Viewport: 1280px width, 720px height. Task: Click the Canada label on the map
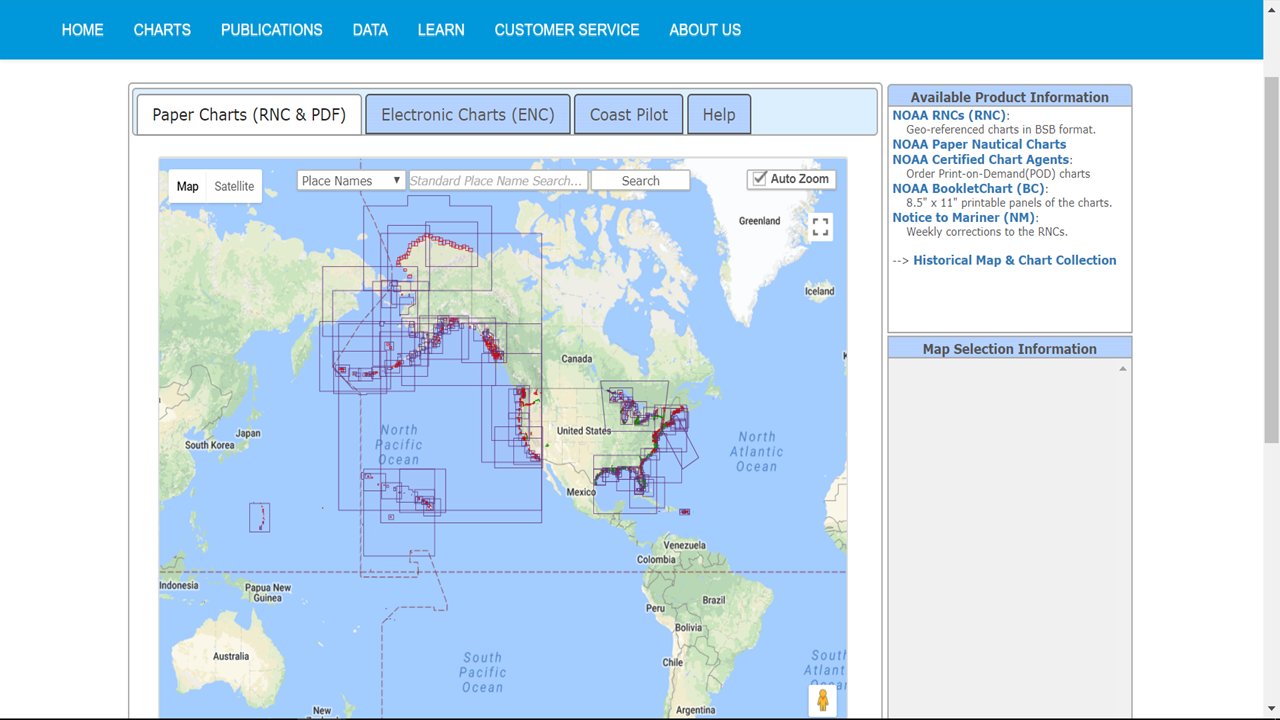click(x=577, y=359)
